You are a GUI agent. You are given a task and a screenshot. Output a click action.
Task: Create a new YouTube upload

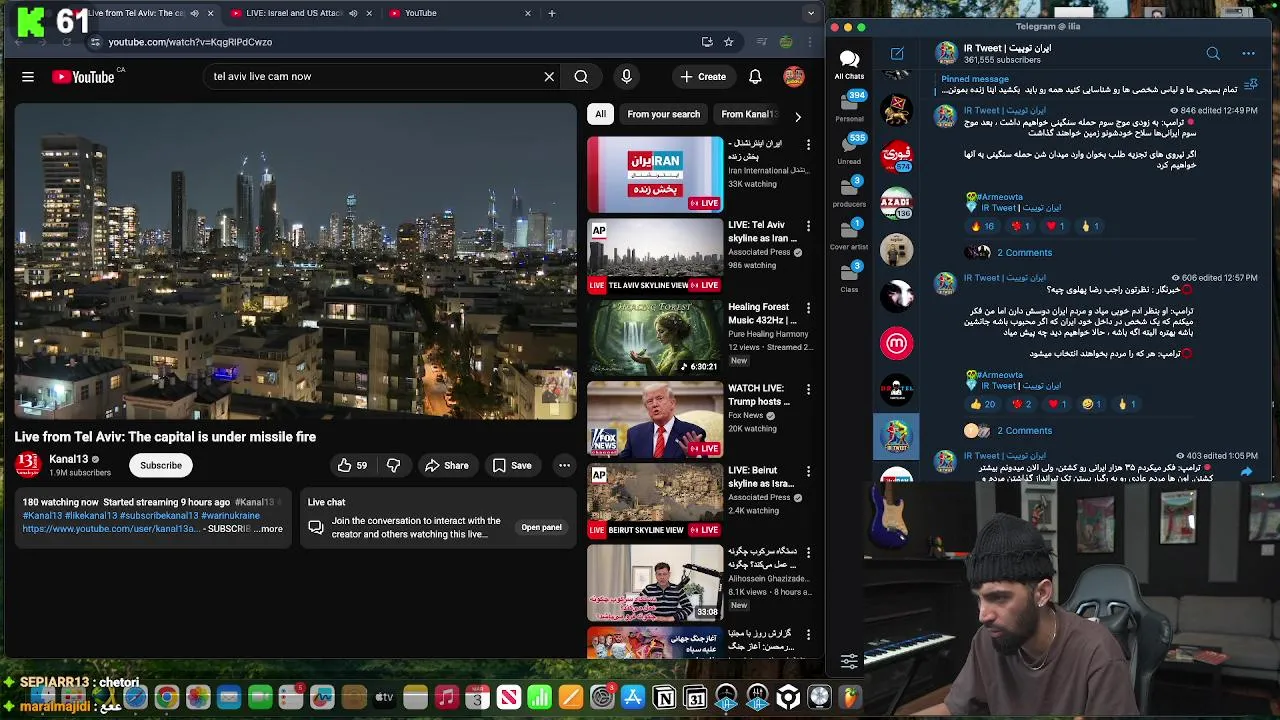pos(703,76)
